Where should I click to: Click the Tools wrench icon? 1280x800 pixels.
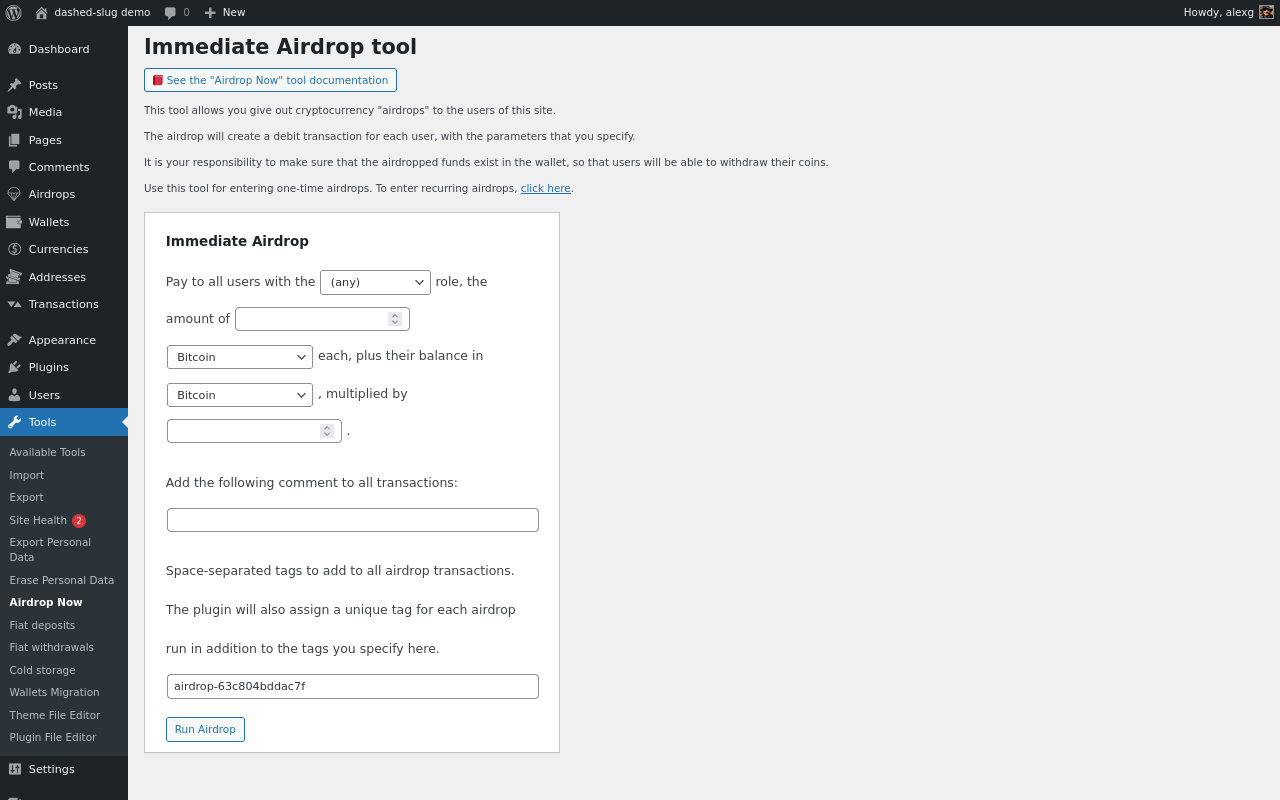(14, 422)
